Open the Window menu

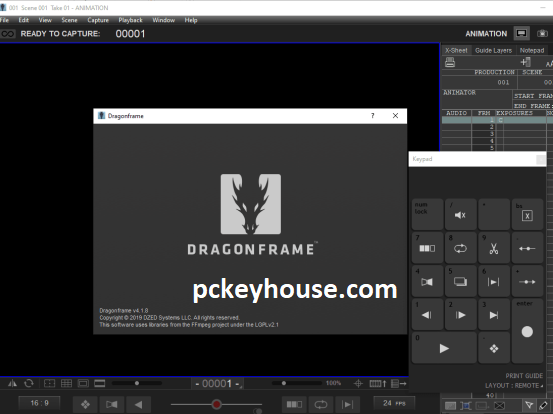(x=164, y=20)
